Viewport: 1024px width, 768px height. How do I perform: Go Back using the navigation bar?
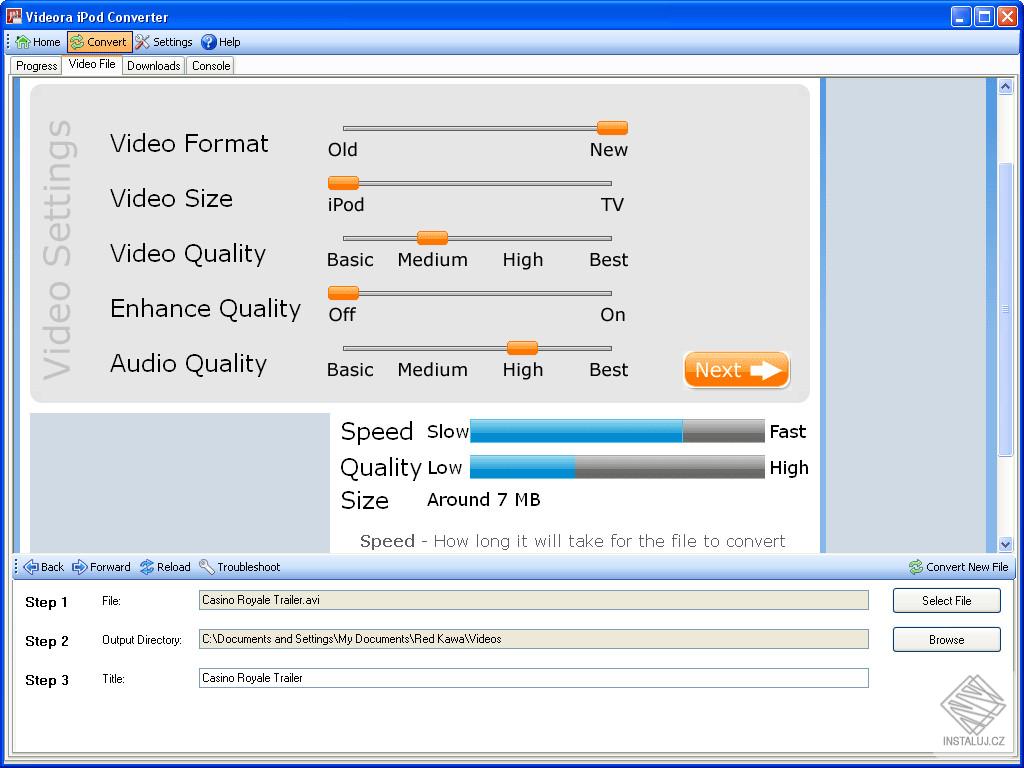coord(43,567)
